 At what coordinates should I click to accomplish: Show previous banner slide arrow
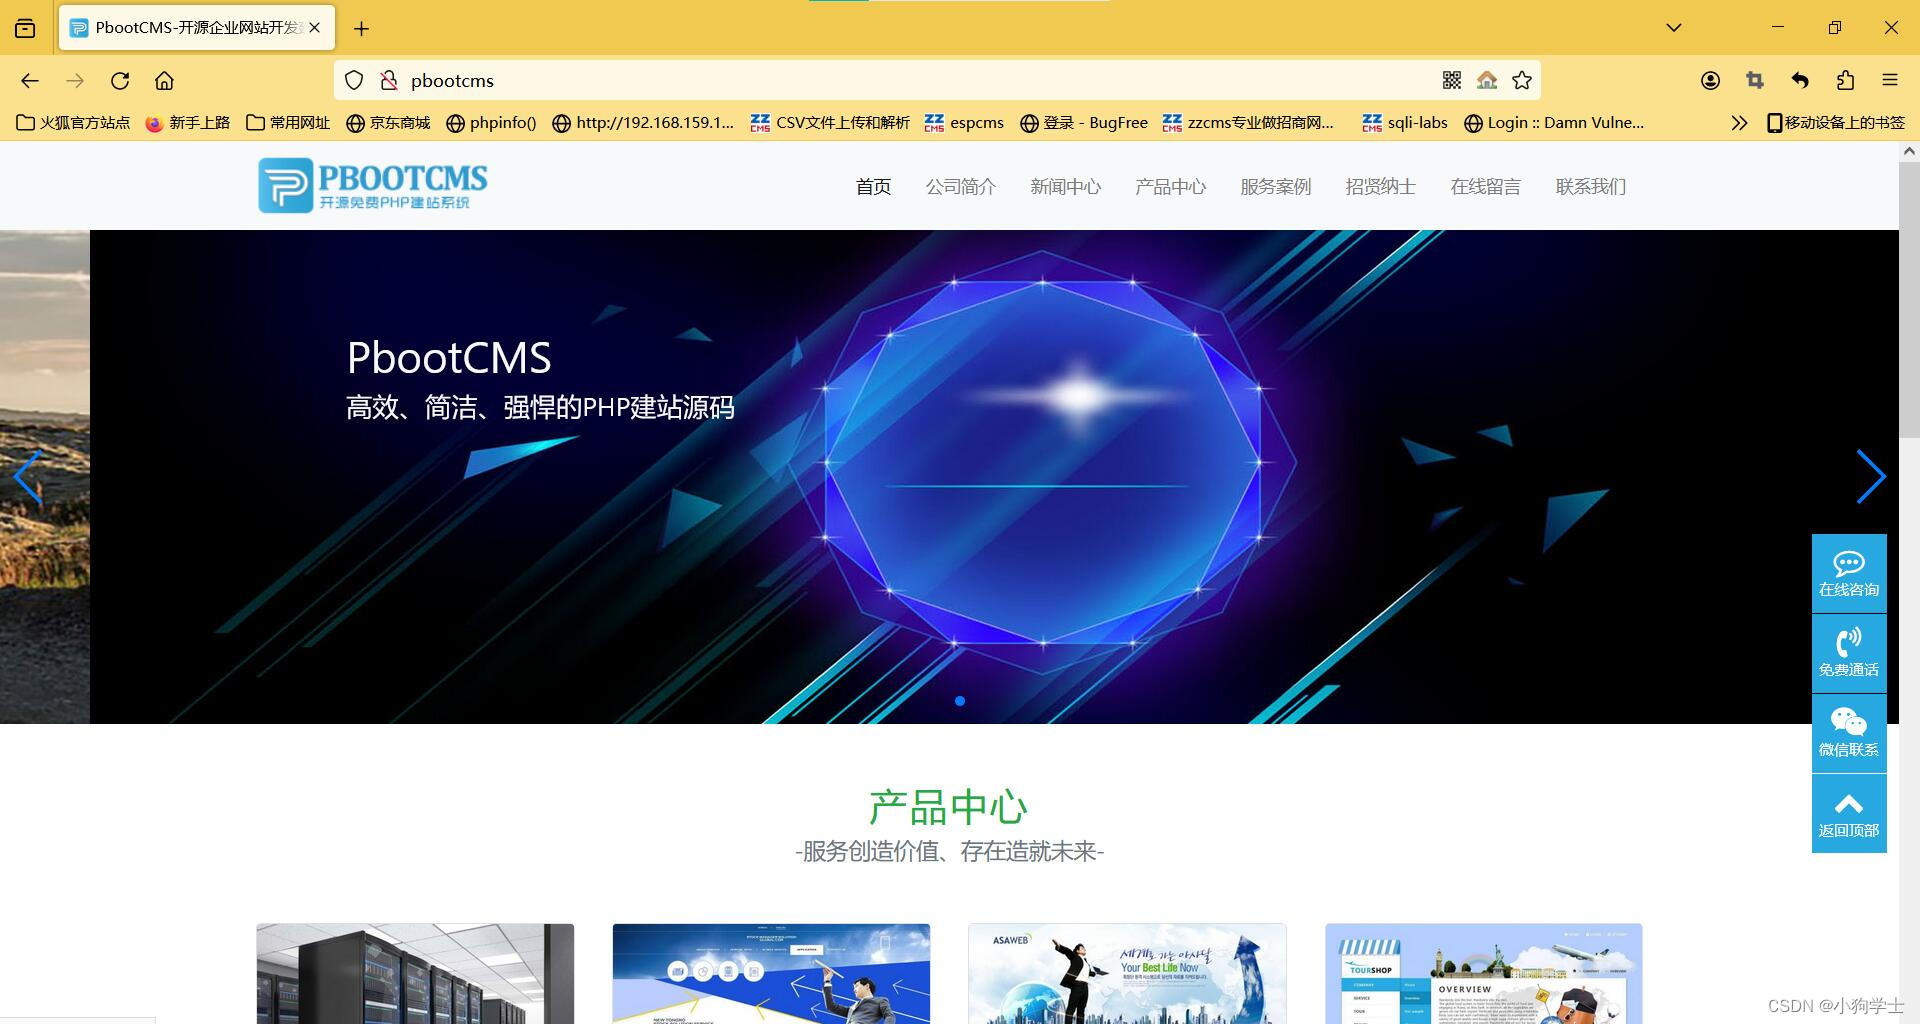[28, 477]
